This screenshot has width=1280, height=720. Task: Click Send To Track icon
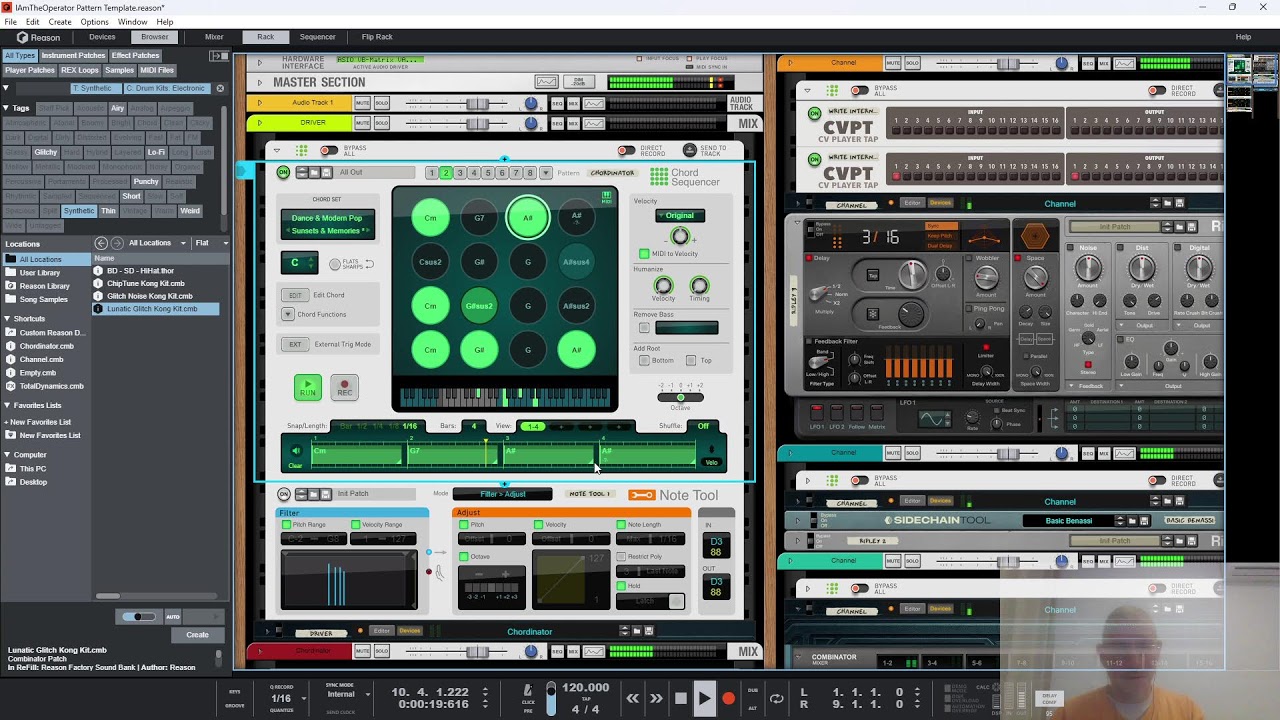coord(690,150)
